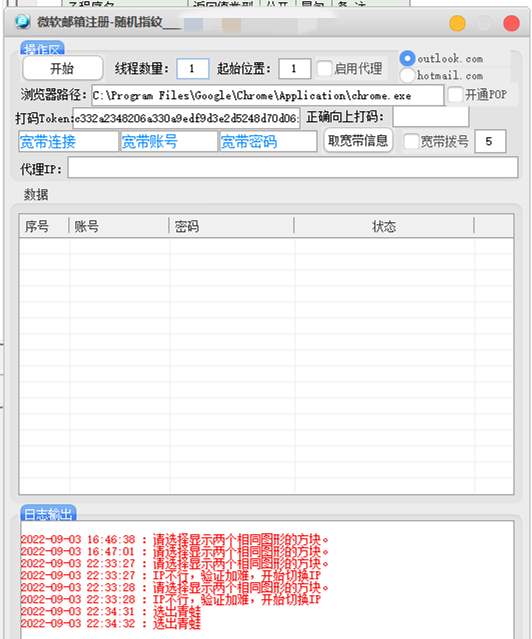This screenshot has height=639, width=532.
Task: Click the 浏览器路径 browser path field
Action: 267,95
